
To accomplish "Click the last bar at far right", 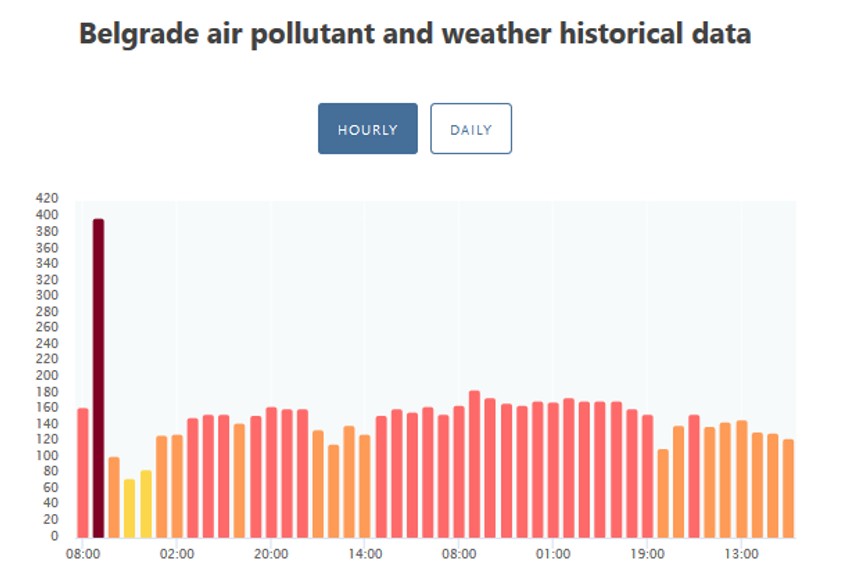I will (x=788, y=488).
